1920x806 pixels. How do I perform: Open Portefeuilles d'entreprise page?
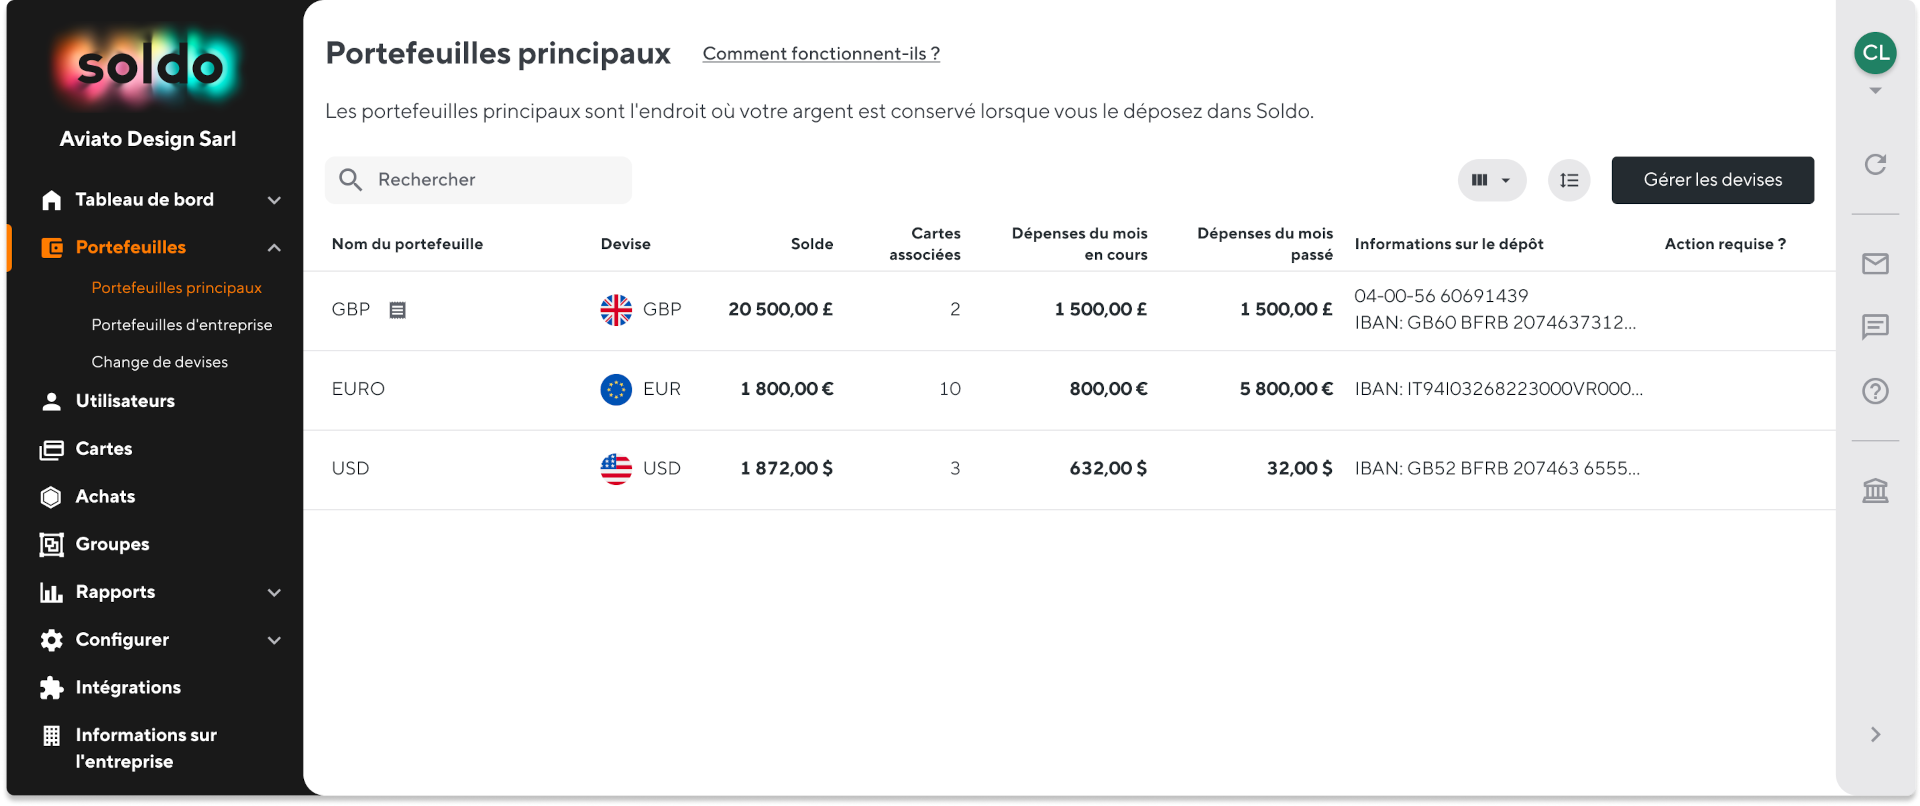click(181, 325)
